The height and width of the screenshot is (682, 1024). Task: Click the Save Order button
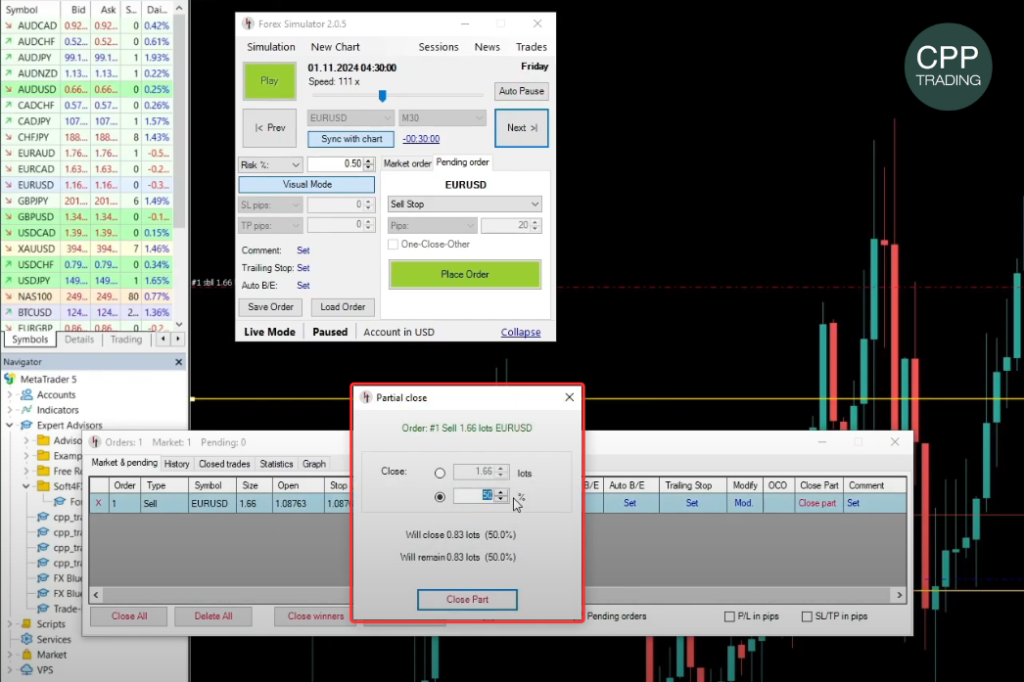pos(270,307)
